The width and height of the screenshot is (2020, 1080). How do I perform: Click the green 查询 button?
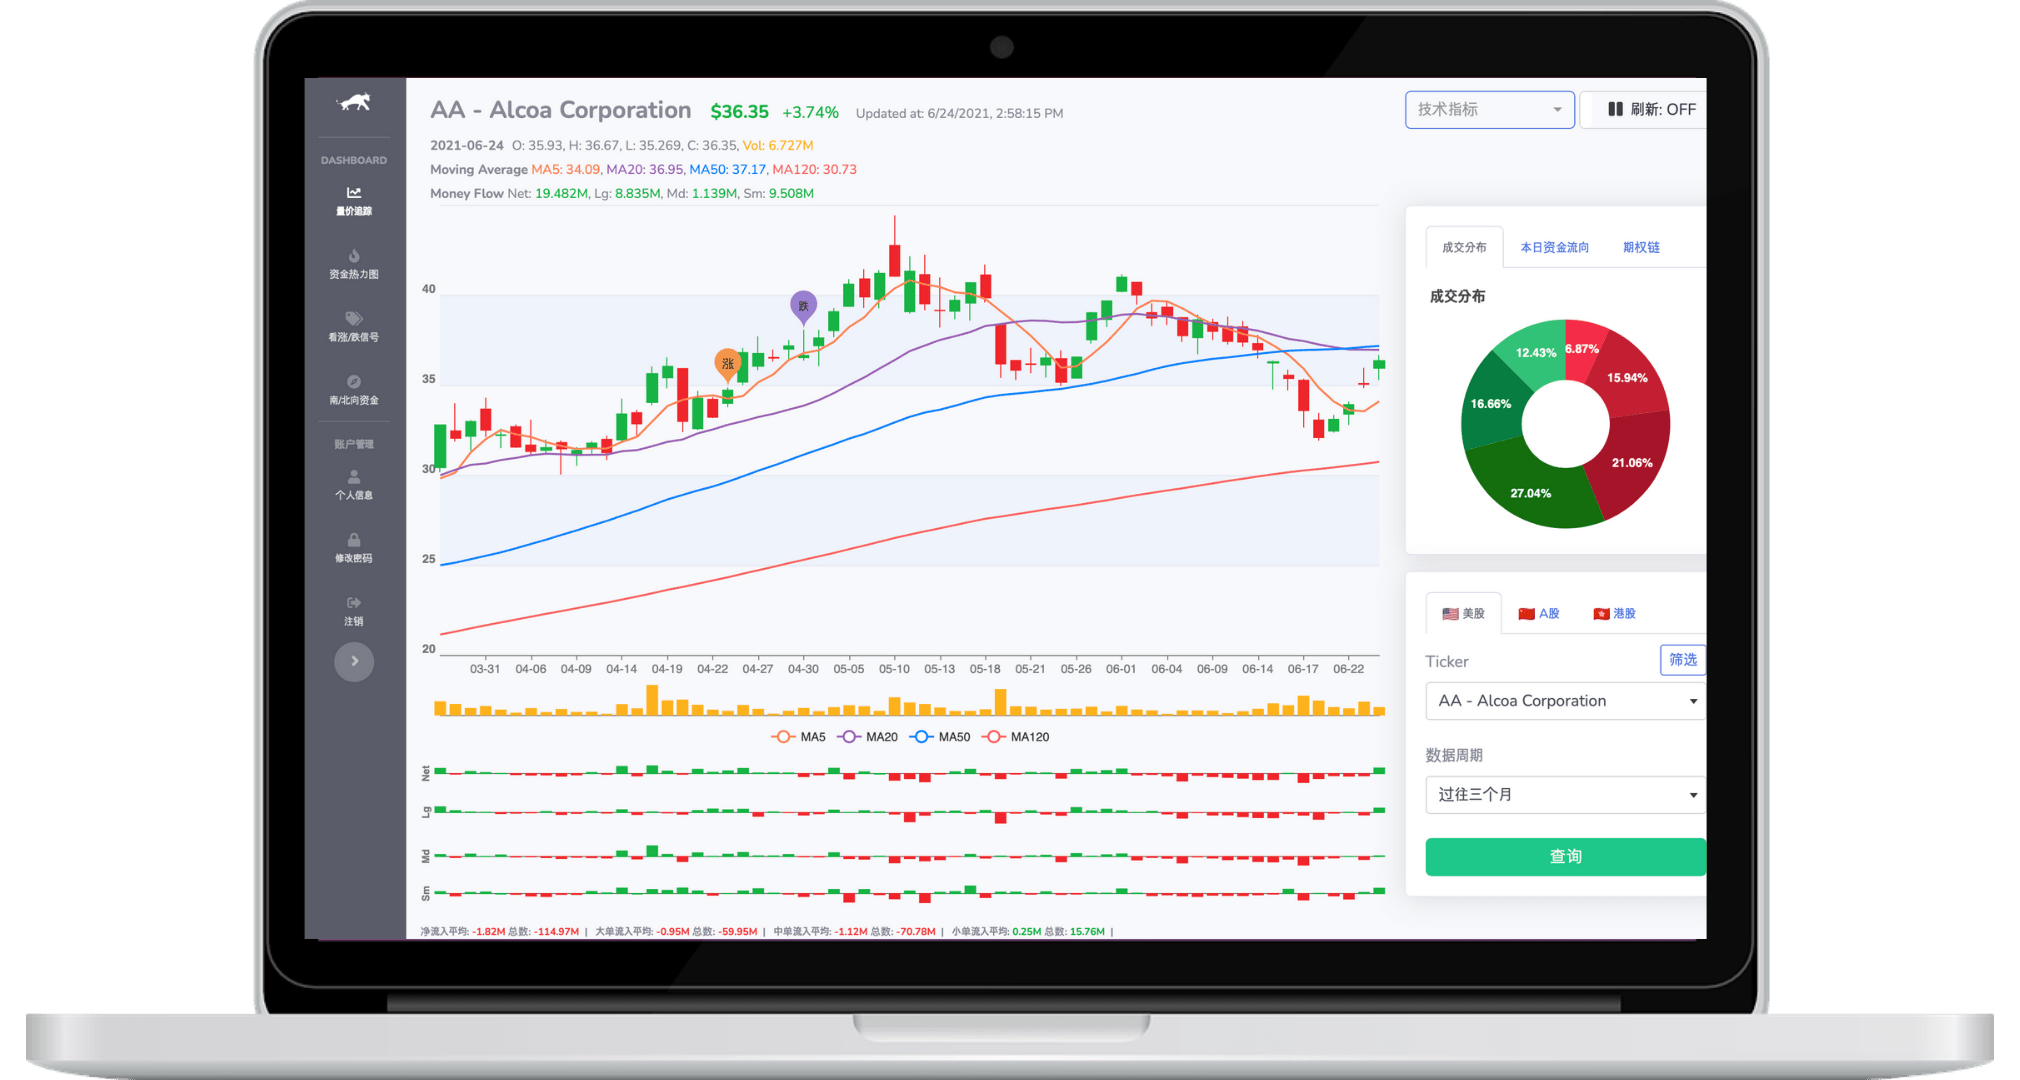point(1564,857)
